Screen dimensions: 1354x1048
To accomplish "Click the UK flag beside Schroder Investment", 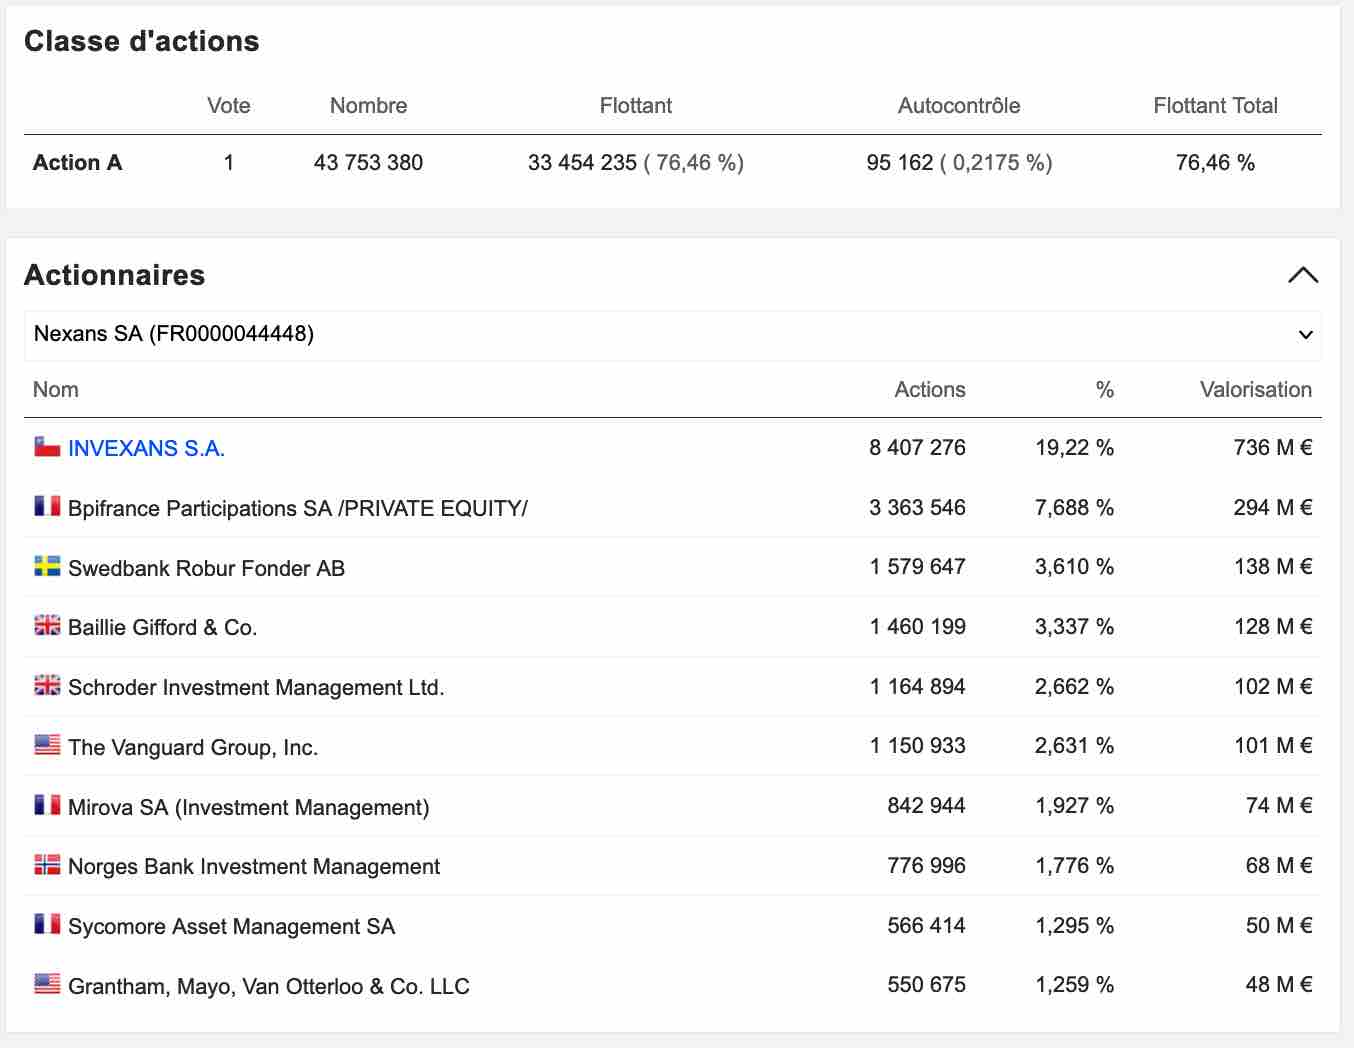I will pyautogui.click(x=47, y=686).
